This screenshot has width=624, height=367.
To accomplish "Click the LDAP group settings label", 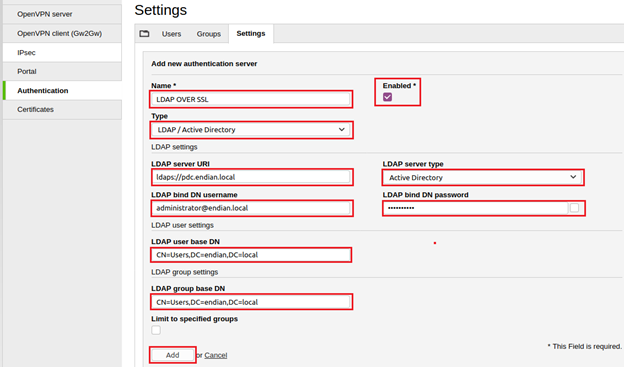I will click(185, 272).
